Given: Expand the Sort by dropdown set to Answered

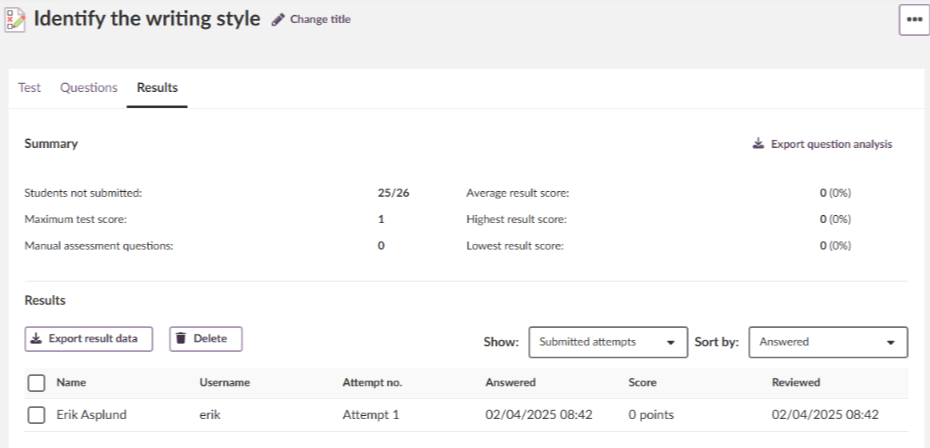Looking at the screenshot, I should pos(827,342).
